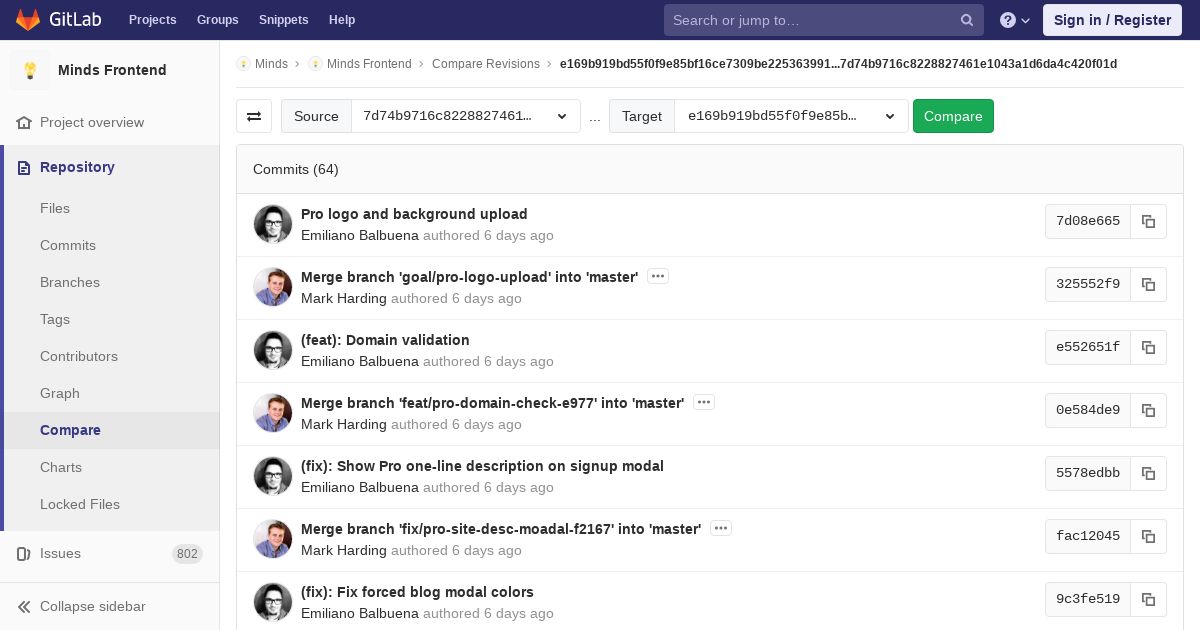Click the GitLab fox logo

coord(28,20)
